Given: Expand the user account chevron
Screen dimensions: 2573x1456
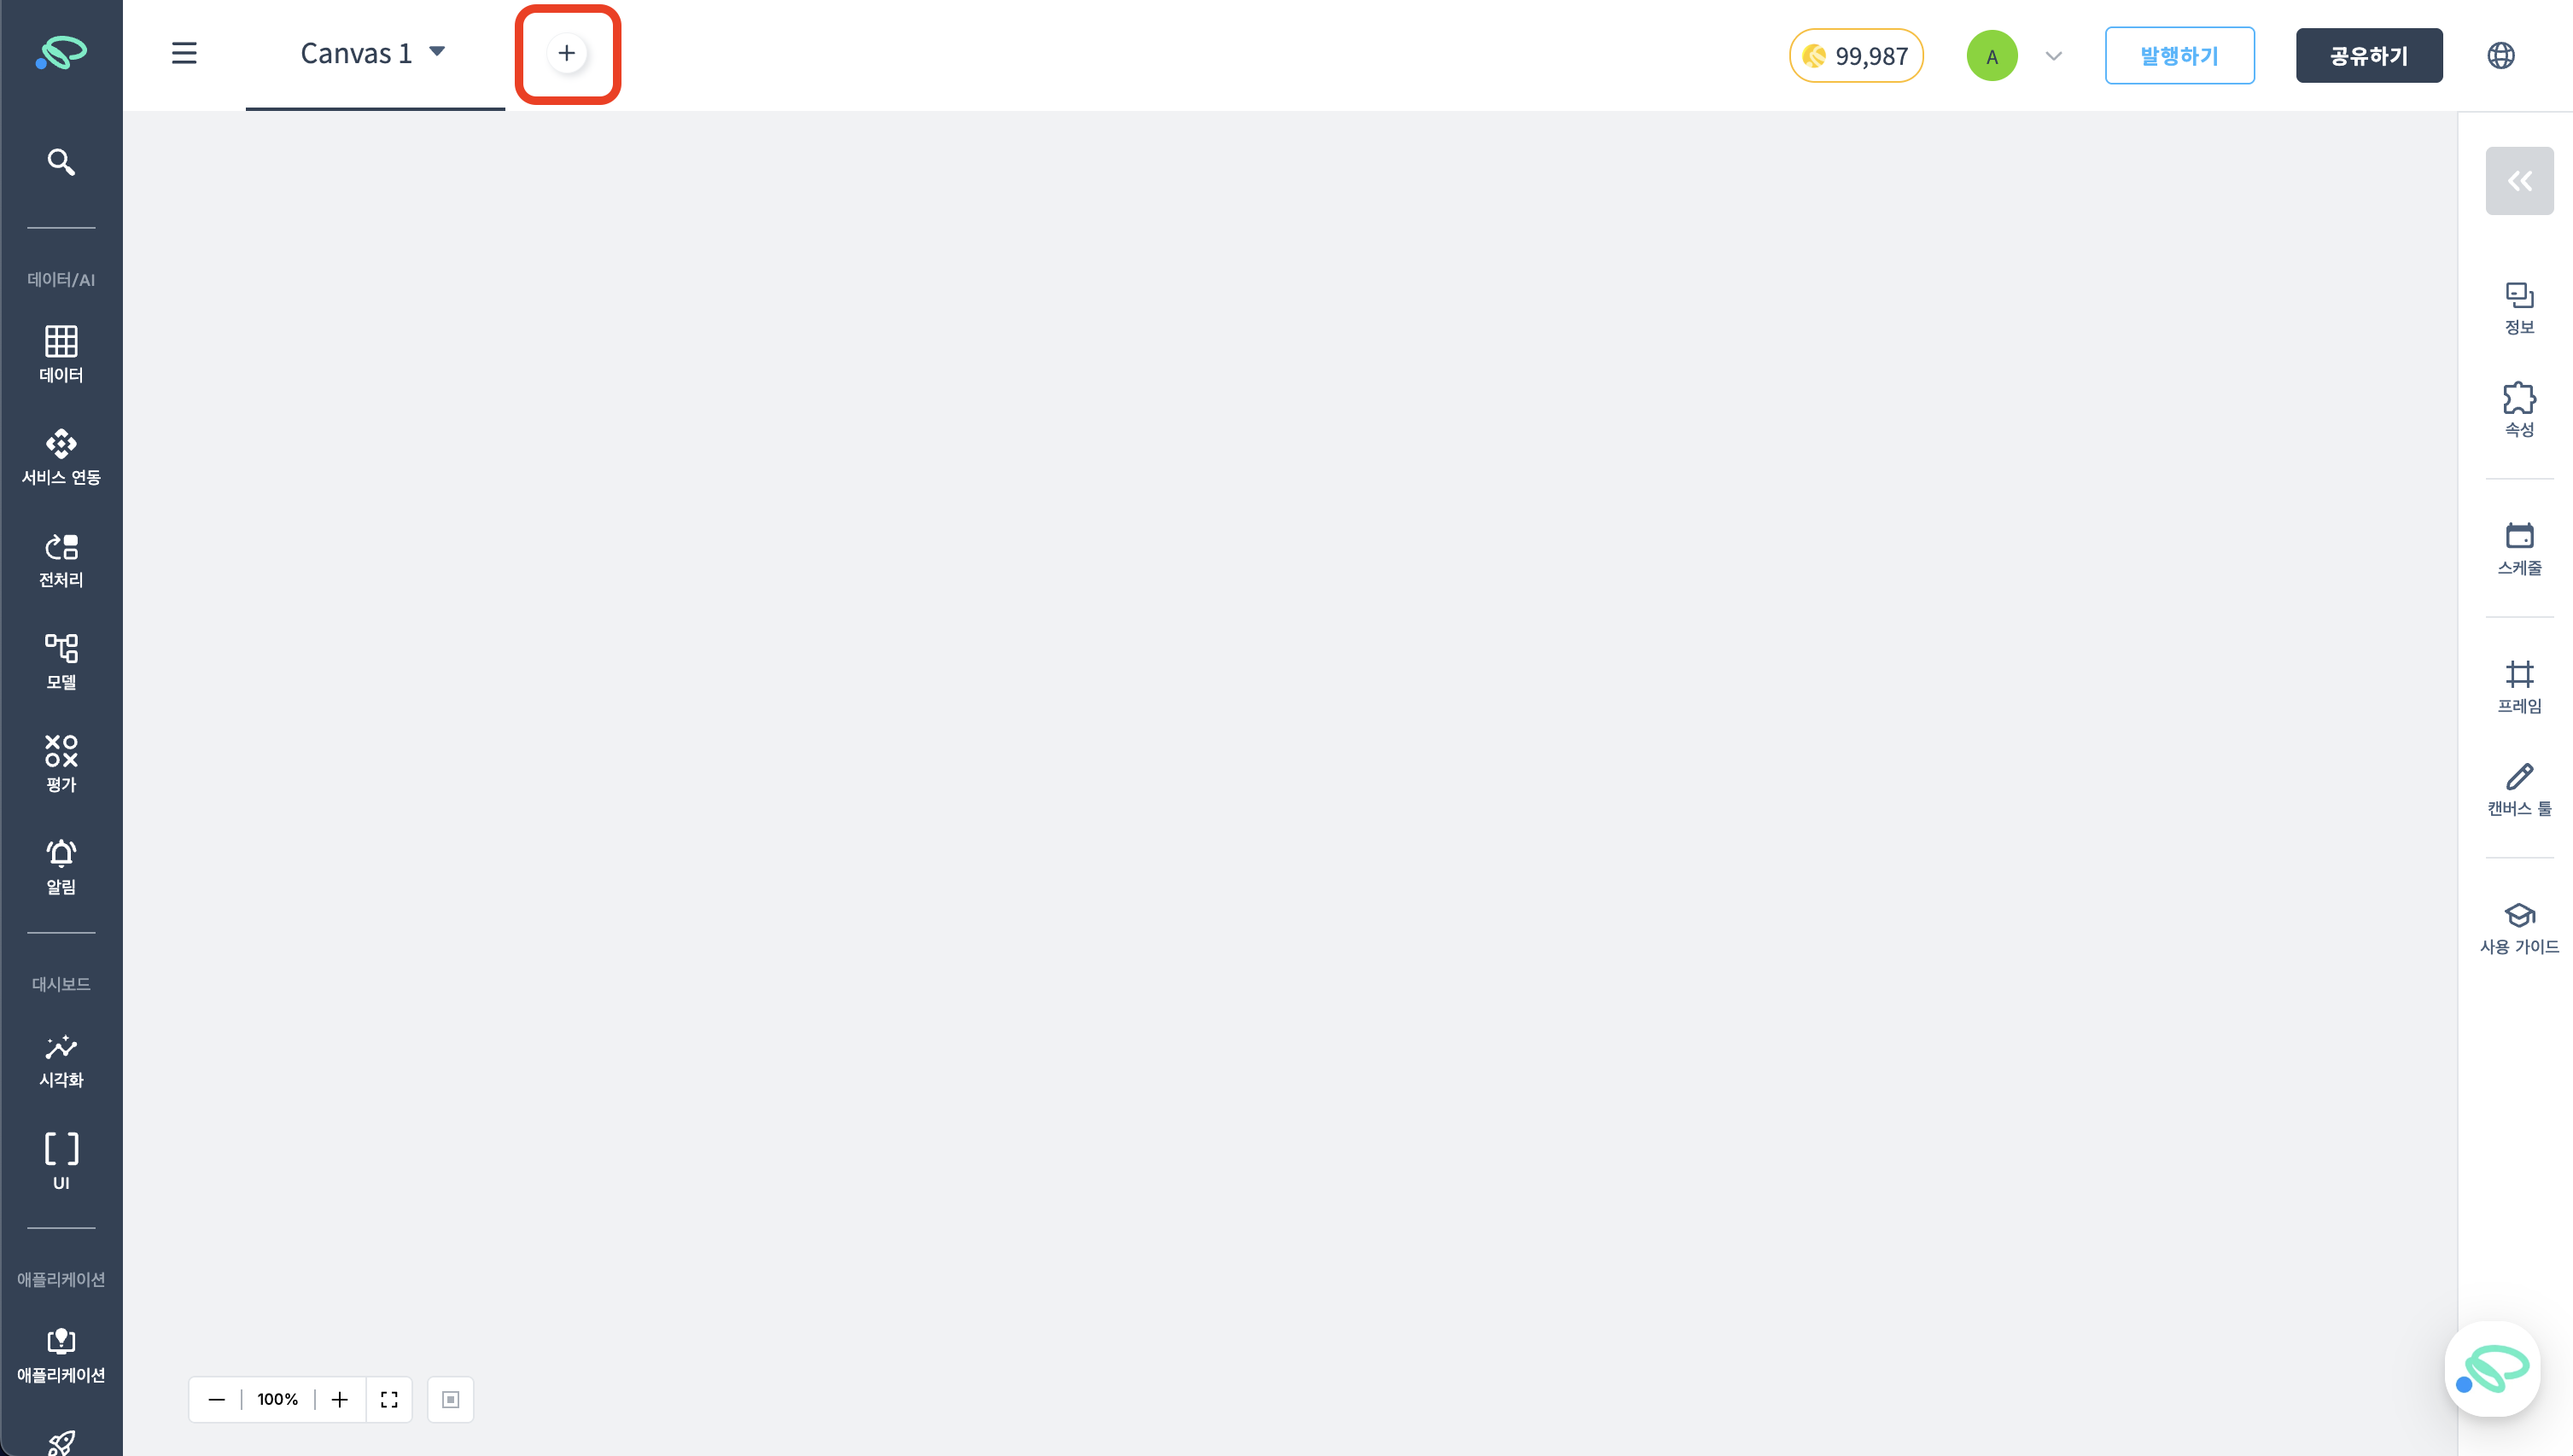Looking at the screenshot, I should point(2053,56).
